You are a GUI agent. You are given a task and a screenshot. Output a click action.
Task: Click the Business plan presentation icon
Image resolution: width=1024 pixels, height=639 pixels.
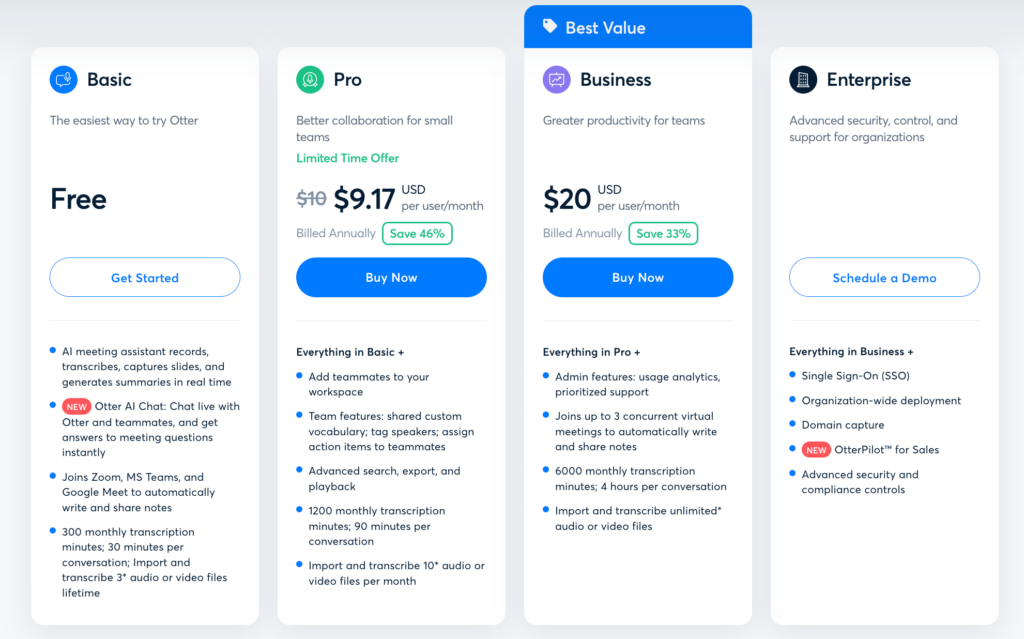557,80
